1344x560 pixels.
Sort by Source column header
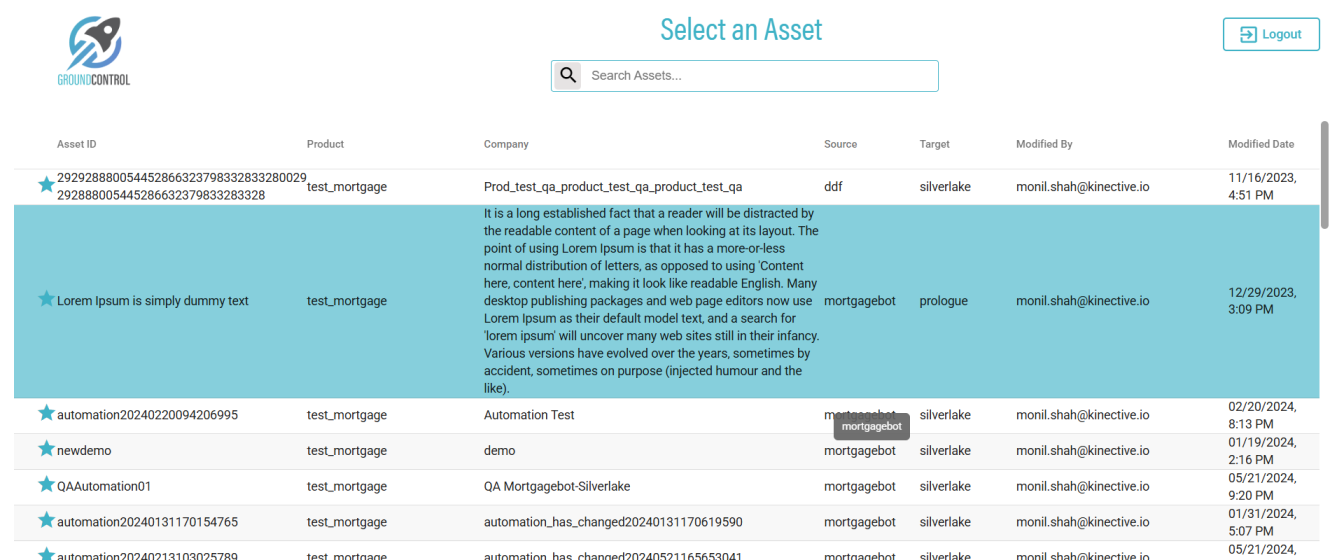point(840,144)
